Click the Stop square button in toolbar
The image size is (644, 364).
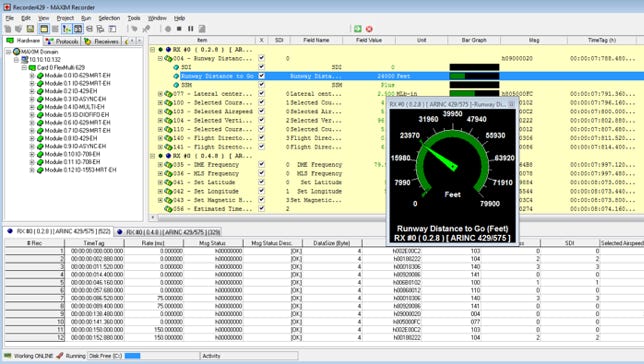pos(179,29)
